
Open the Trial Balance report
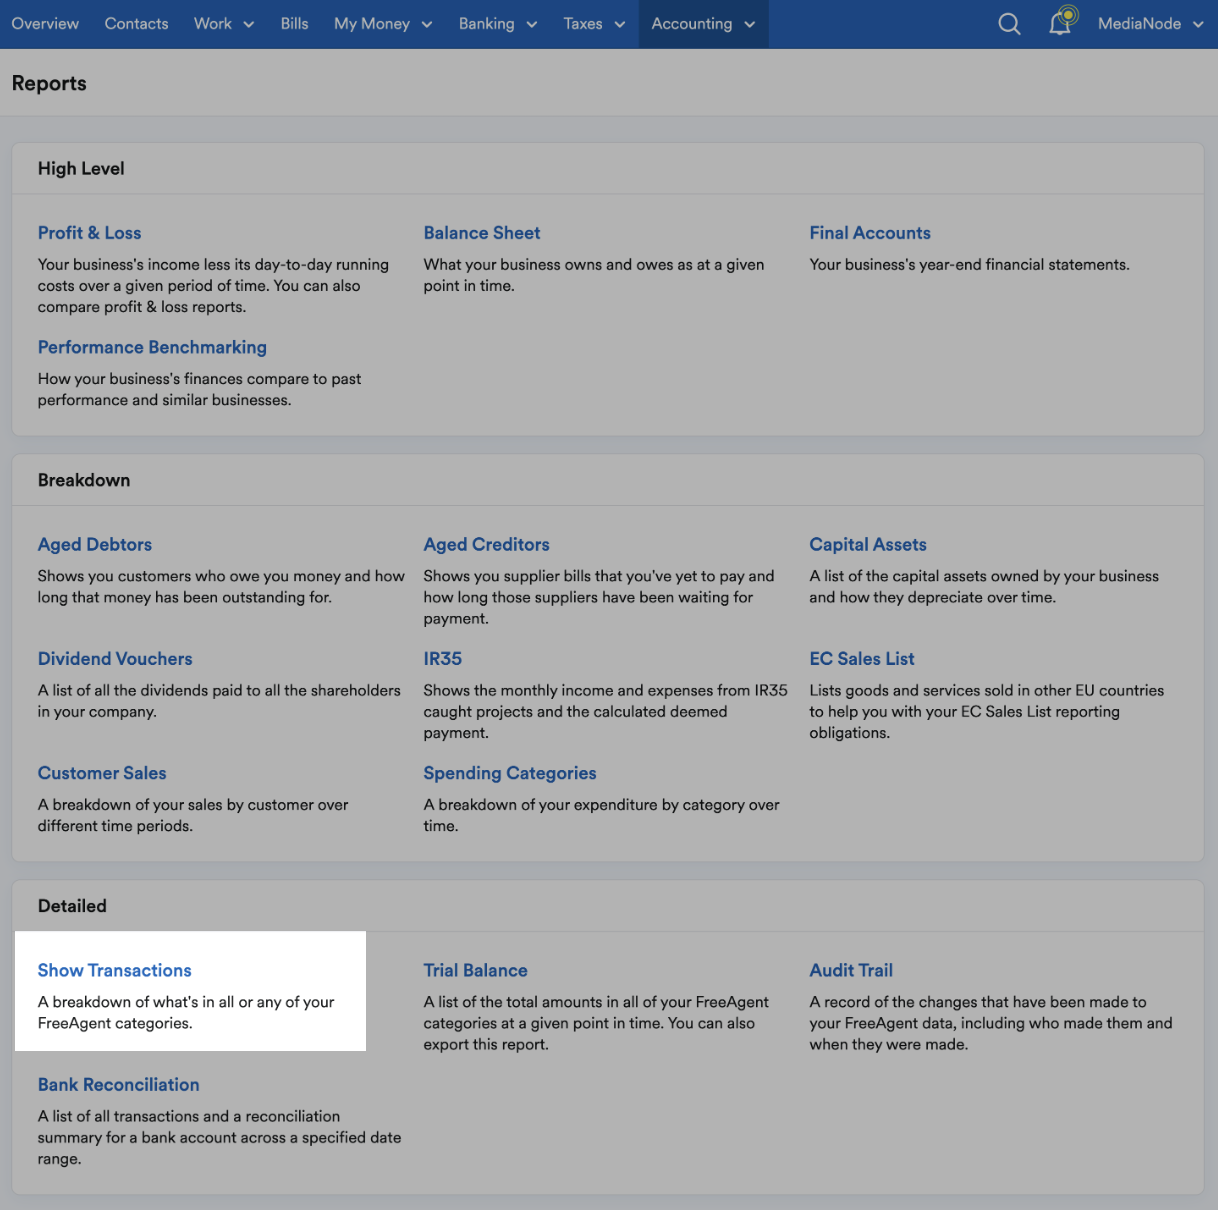[475, 970]
